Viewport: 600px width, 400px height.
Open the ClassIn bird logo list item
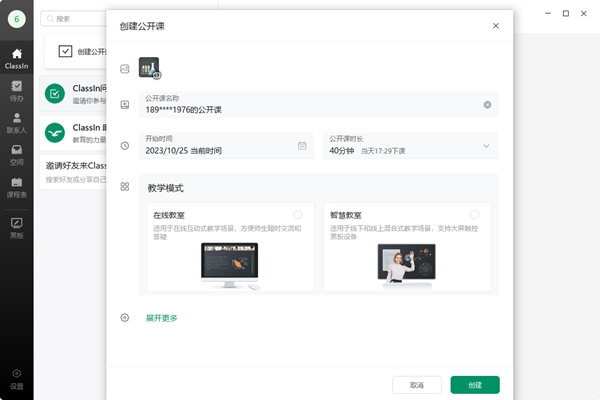click(x=73, y=133)
